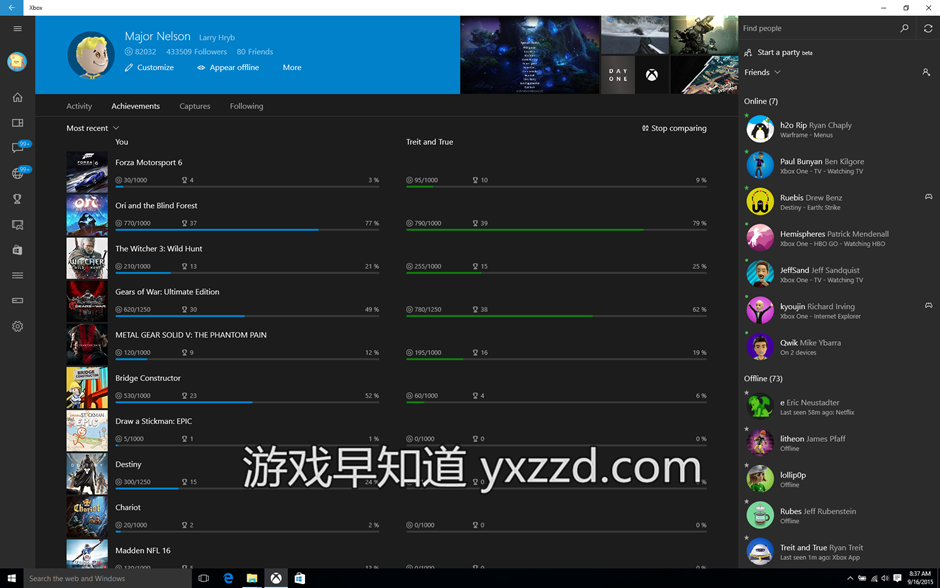Open friend JeffSand Jeff Sandquist
The height and width of the screenshot is (588, 940).
[839, 275]
